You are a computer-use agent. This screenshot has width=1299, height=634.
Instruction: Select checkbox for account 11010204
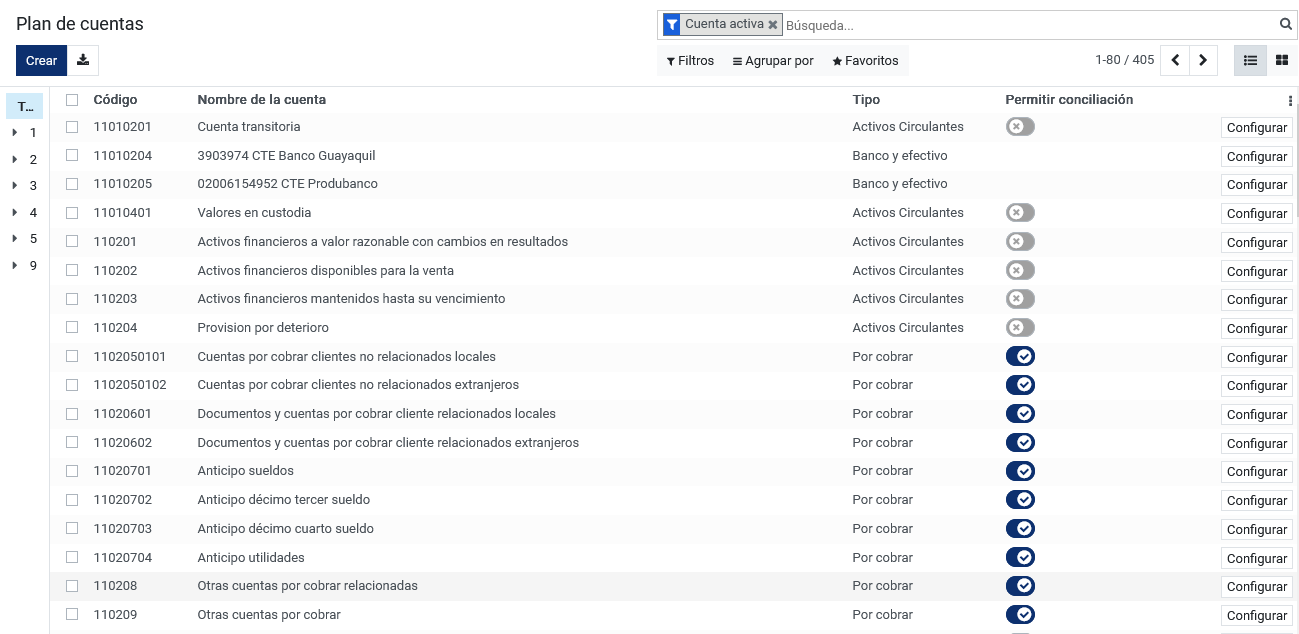pyautogui.click(x=72, y=155)
